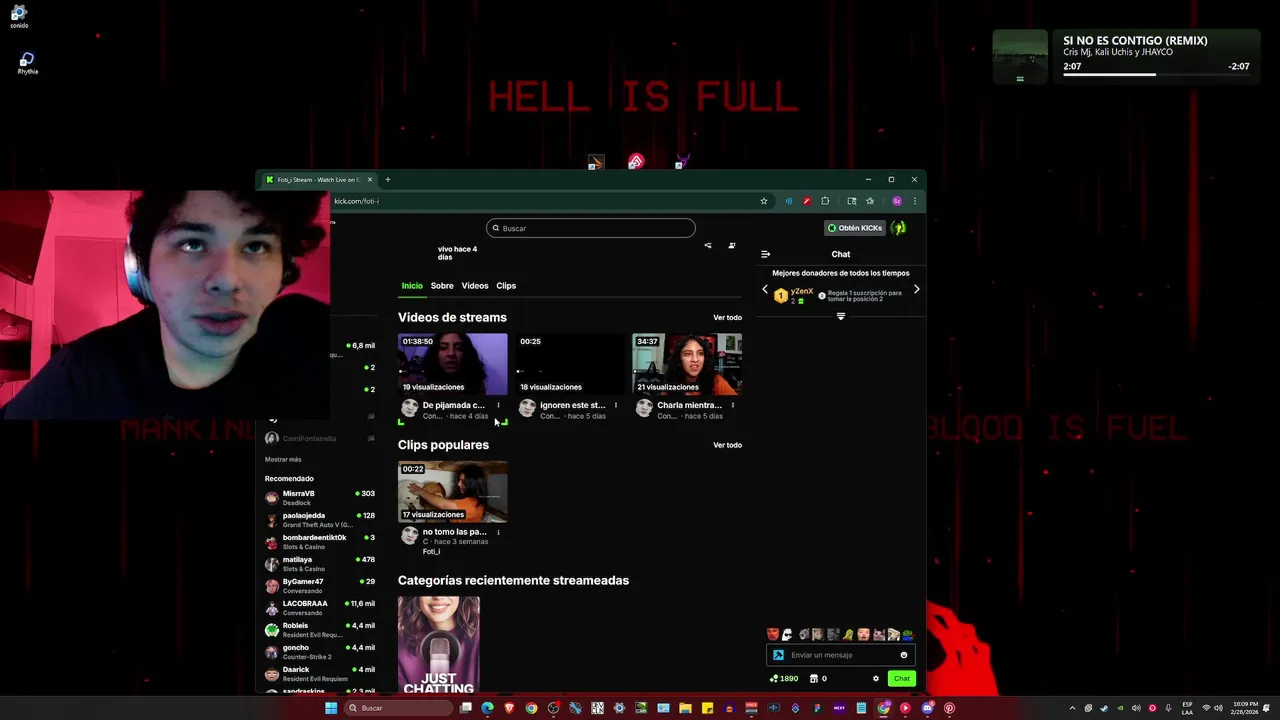Open Microsoft Edge from the taskbar
1280x720 pixels.
[487, 708]
